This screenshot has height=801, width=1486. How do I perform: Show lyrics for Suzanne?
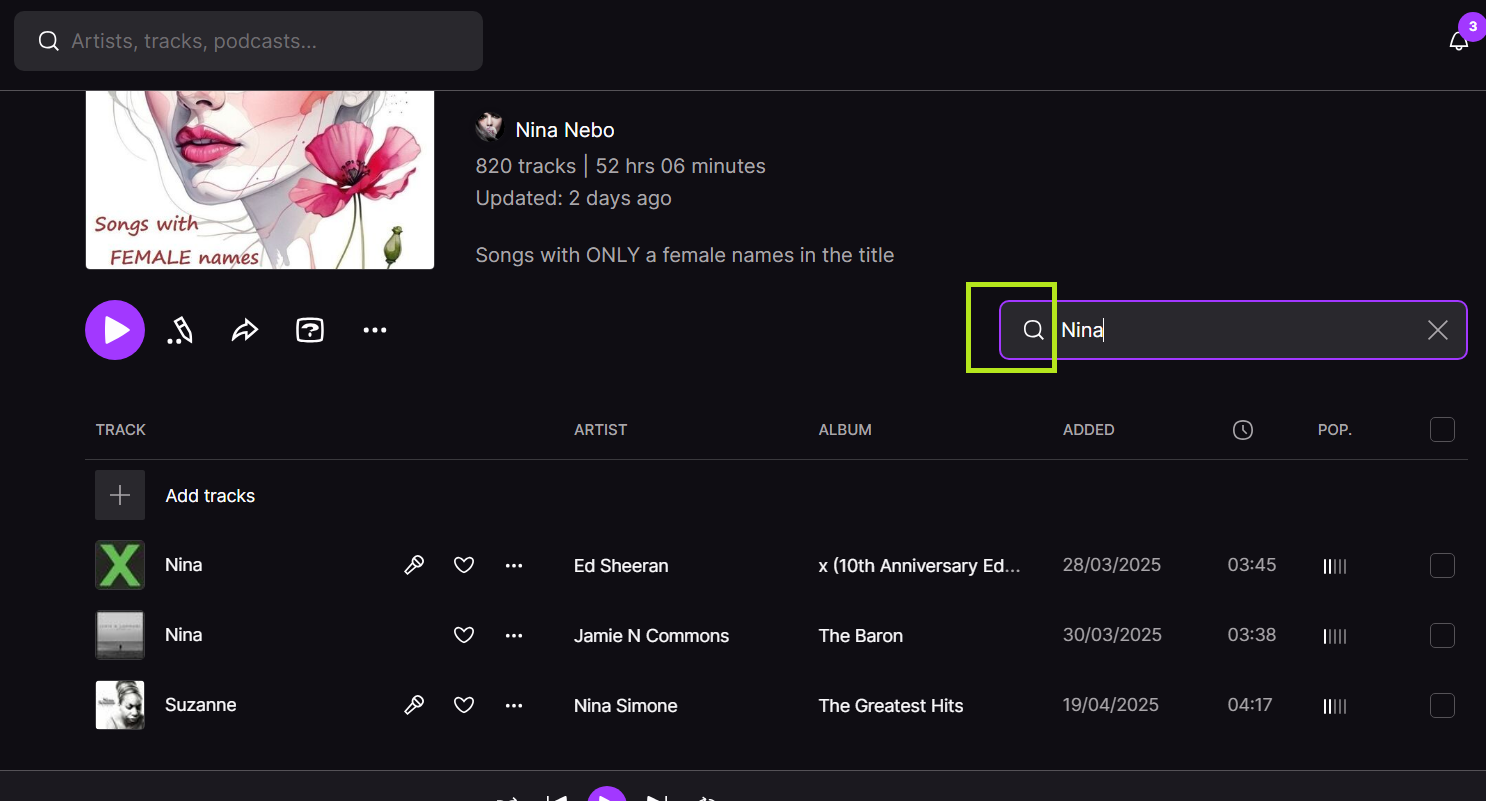414,705
